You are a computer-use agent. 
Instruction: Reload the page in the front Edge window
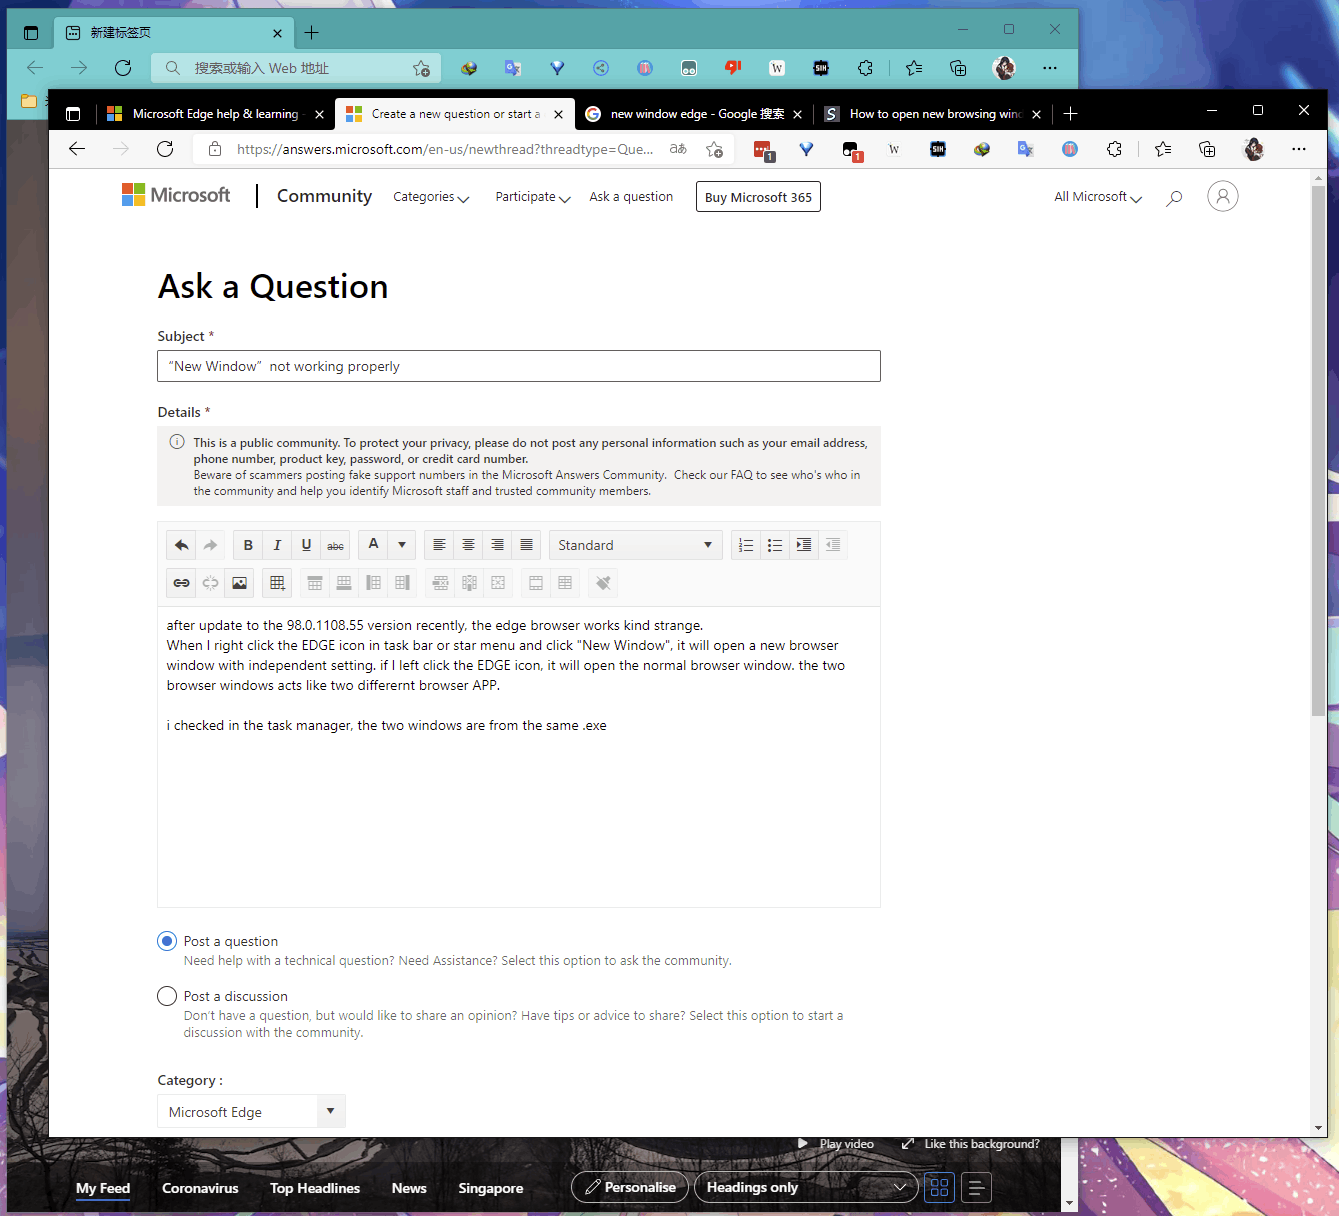click(x=165, y=149)
